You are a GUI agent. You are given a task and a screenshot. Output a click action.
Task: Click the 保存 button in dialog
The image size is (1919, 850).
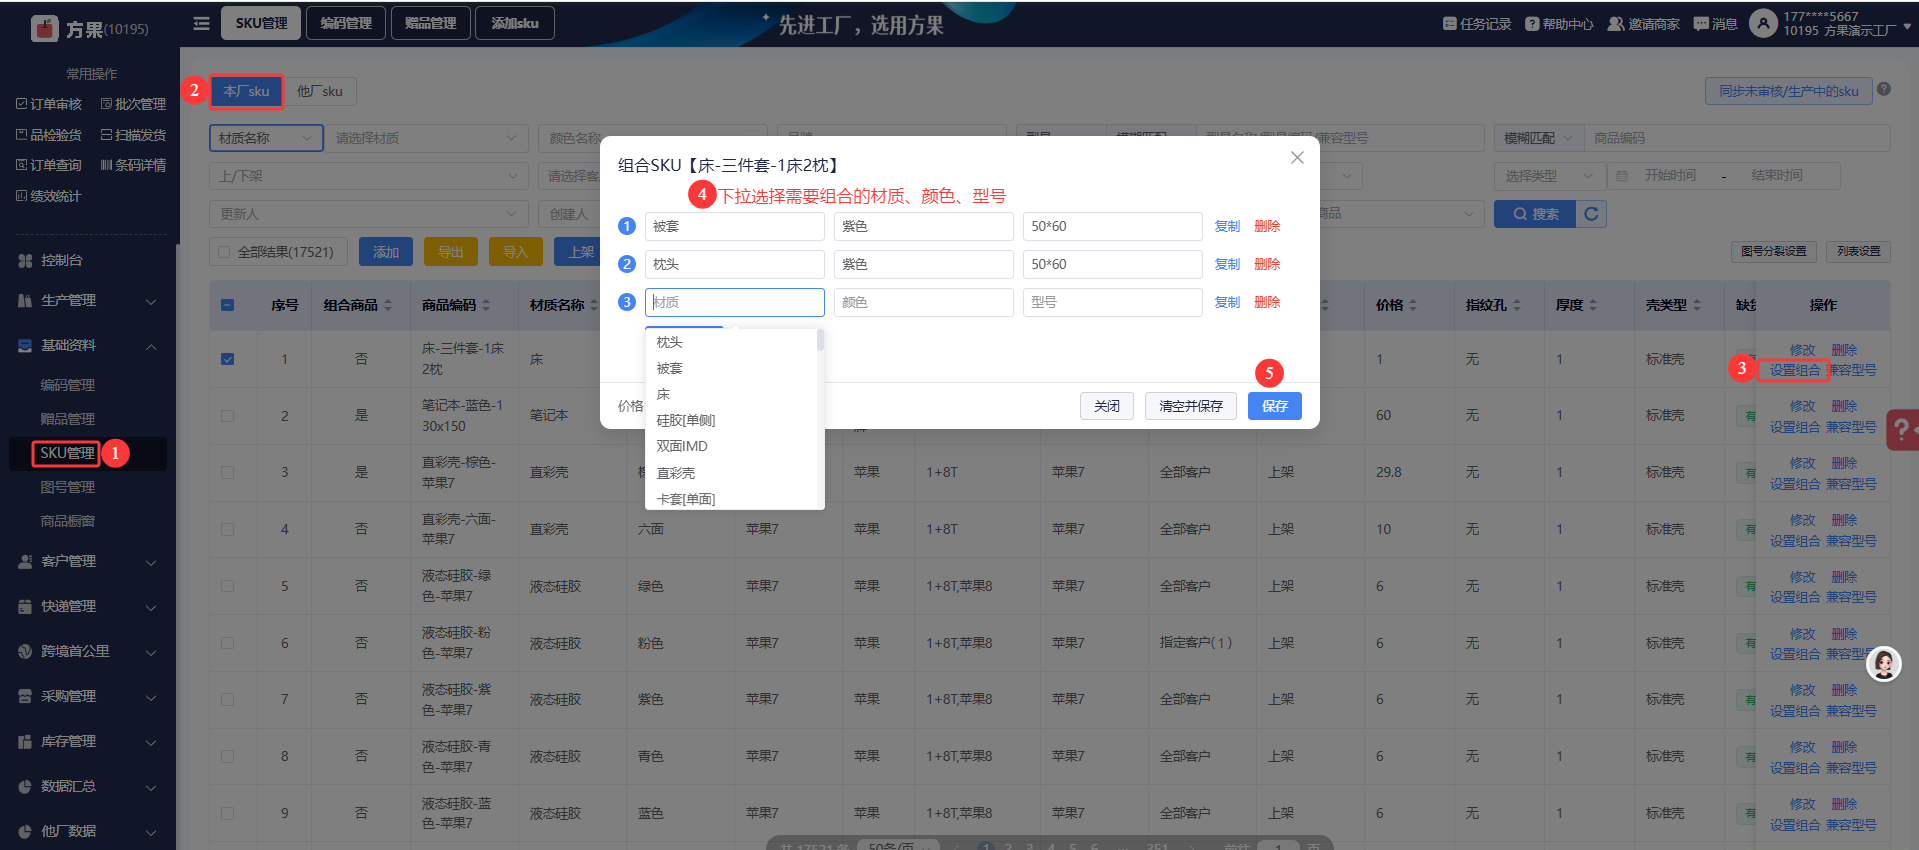(x=1274, y=406)
